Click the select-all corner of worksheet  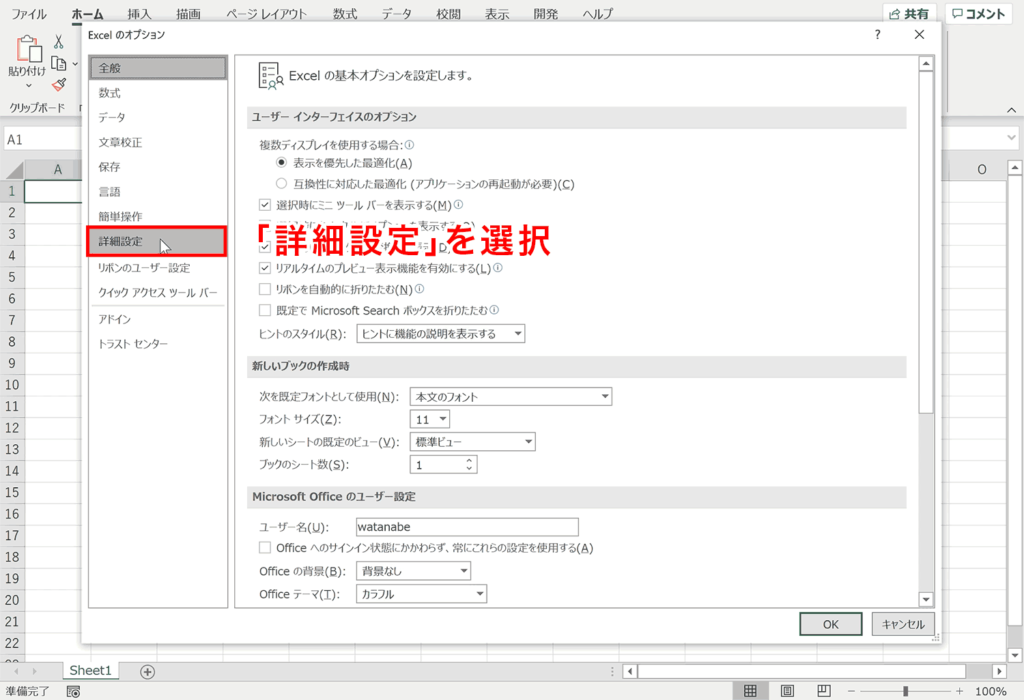click(13, 170)
